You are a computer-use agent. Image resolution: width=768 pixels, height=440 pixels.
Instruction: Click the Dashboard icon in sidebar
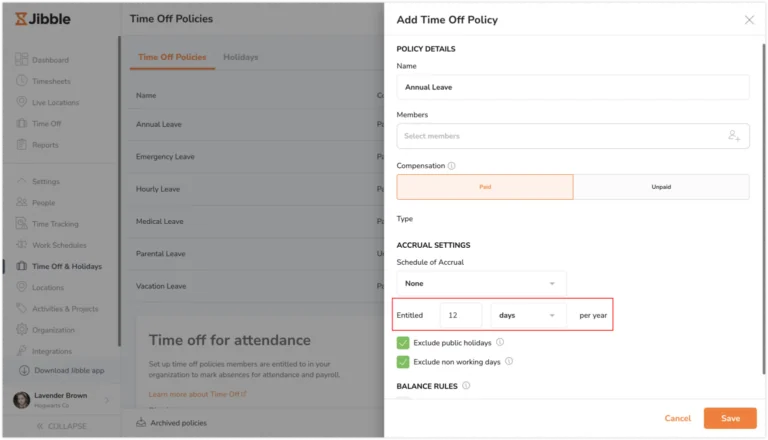(x=22, y=60)
